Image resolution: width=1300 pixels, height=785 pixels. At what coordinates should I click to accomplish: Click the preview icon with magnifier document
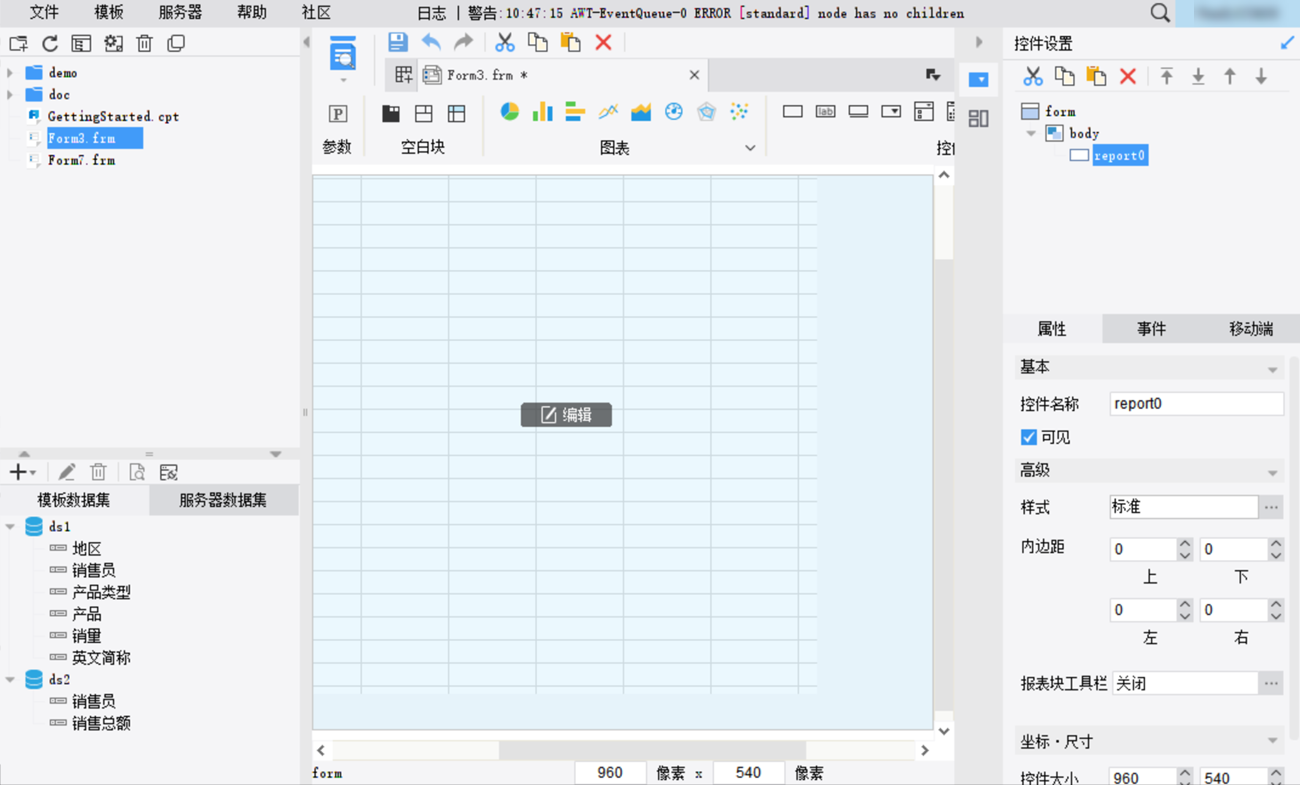point(137,472)
